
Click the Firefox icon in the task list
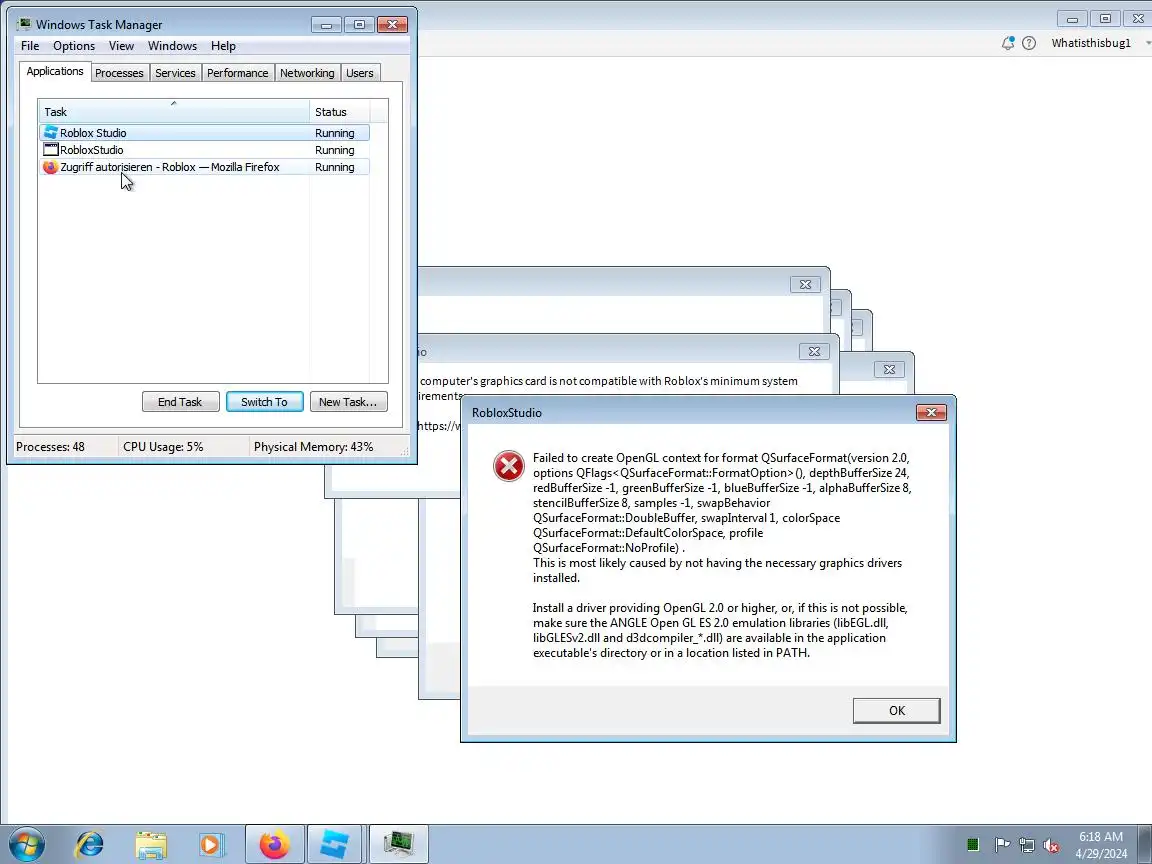point(50,167)
